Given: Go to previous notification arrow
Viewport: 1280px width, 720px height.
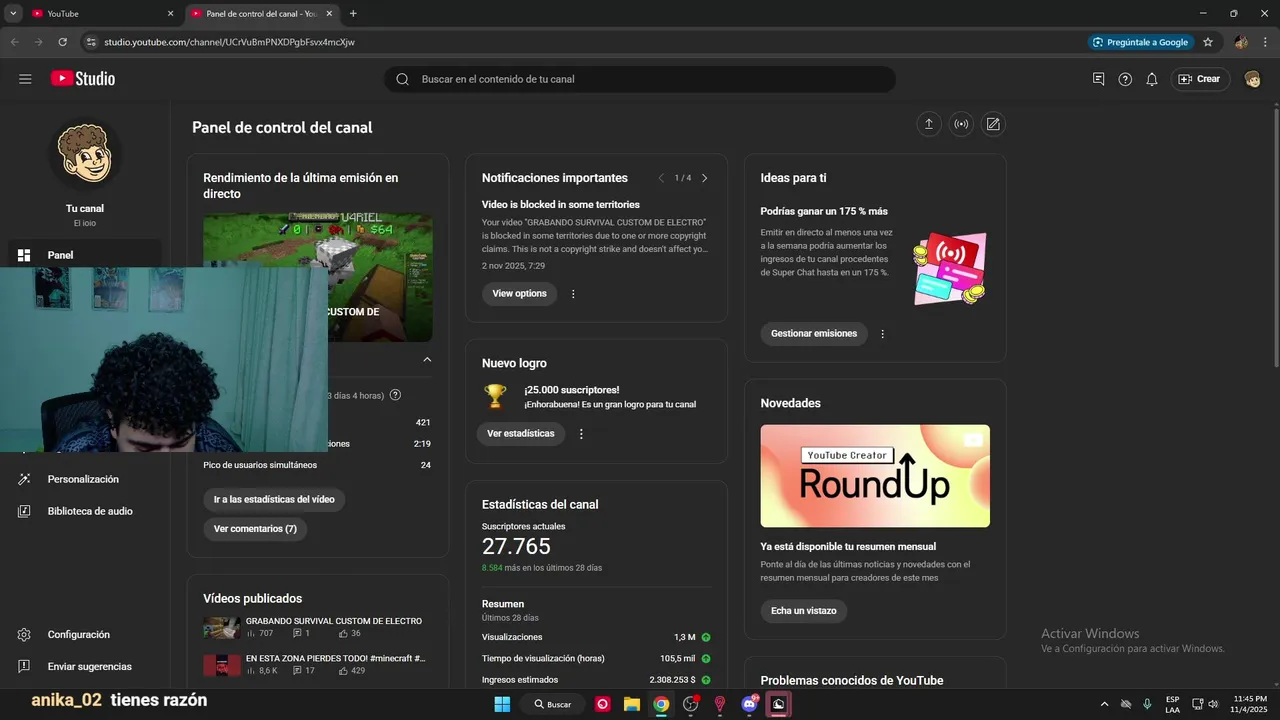Looking at the screenshot, I should pos(661,178).
